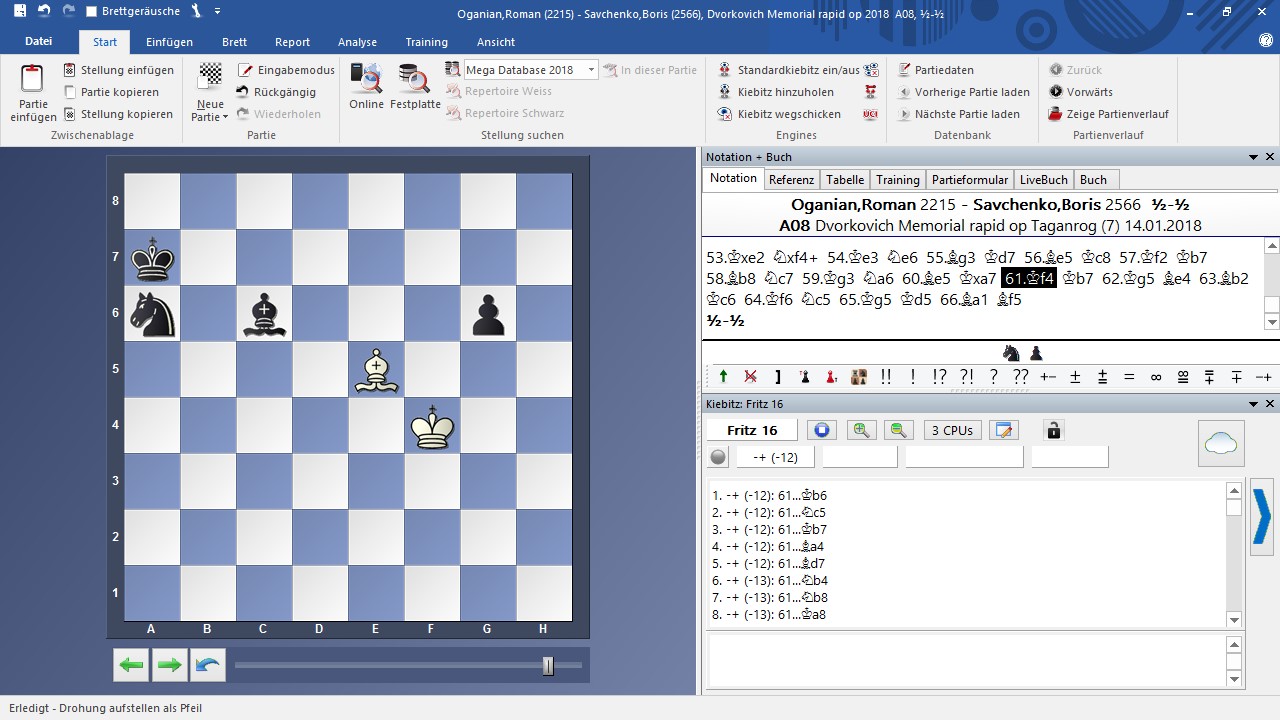1280x720 pixels.
Task: Open the LiveBuch tab
Action: click(x=1043, y=180)
